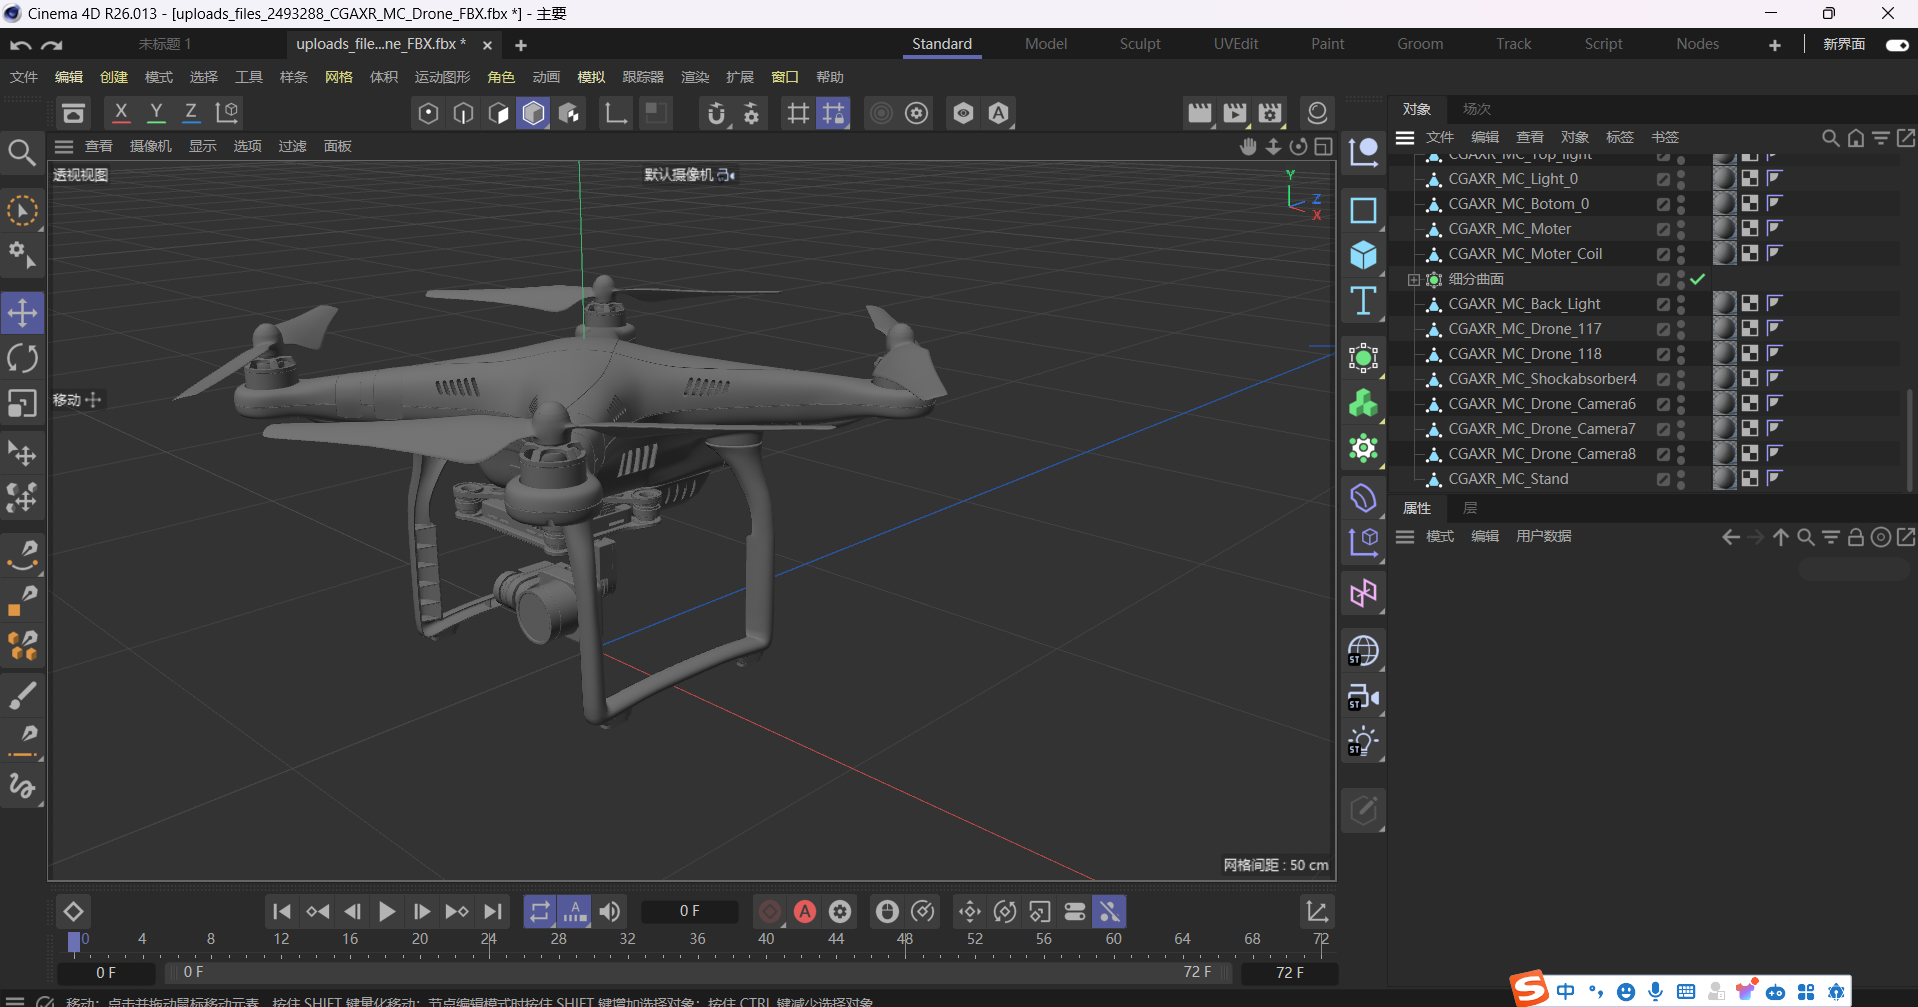This screenshot has height=1007, width=1918.
Task: Select Model mode icon
Action: click(x=533, y=113)
